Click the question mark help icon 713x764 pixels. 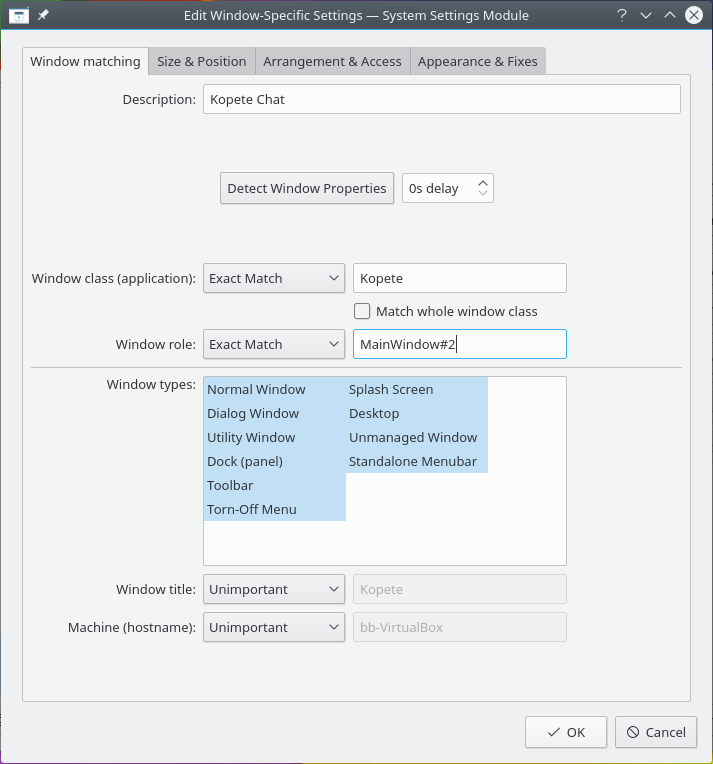pyautogui.click(x=621, y=15)
